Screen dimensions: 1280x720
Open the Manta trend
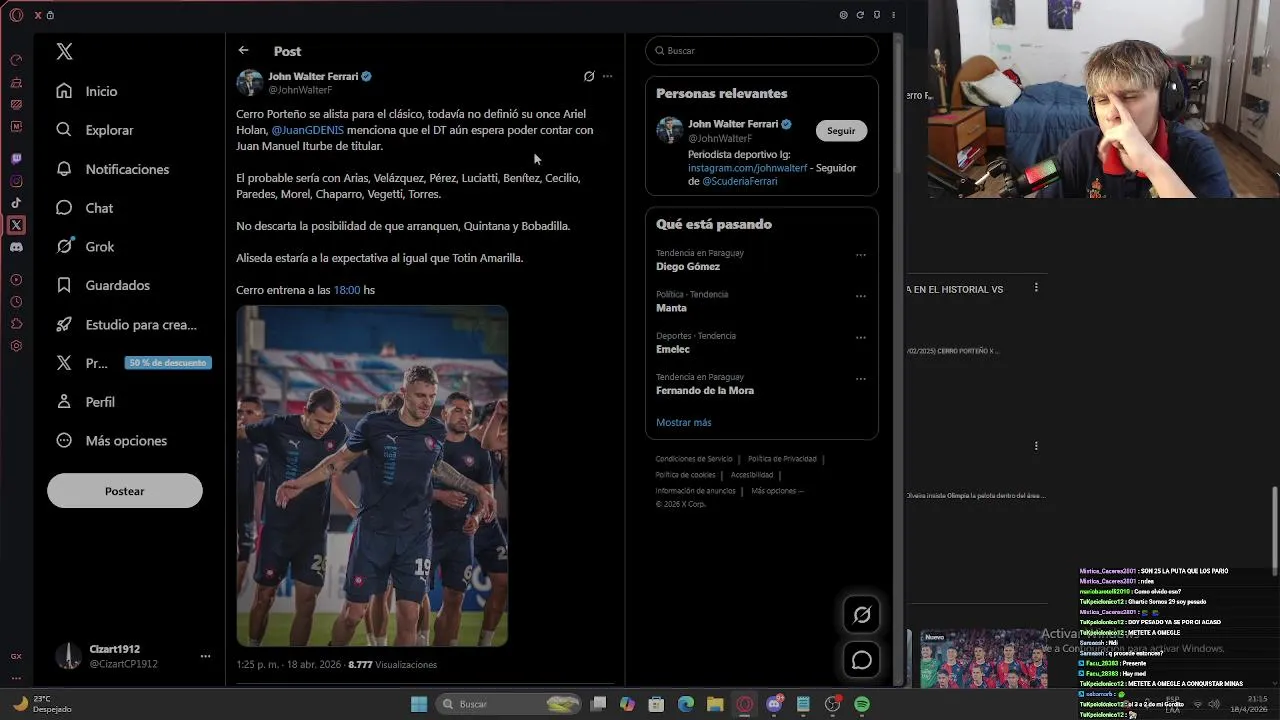(x=671, y=308)
